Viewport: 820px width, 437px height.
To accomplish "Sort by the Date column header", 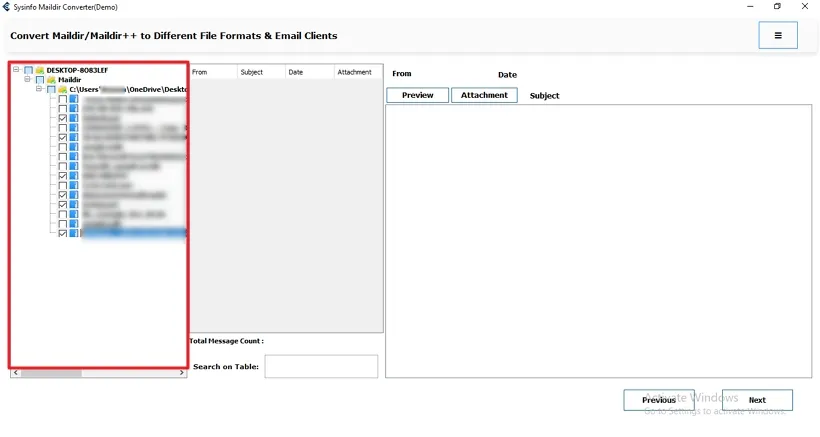I will [x=310, y=72].
